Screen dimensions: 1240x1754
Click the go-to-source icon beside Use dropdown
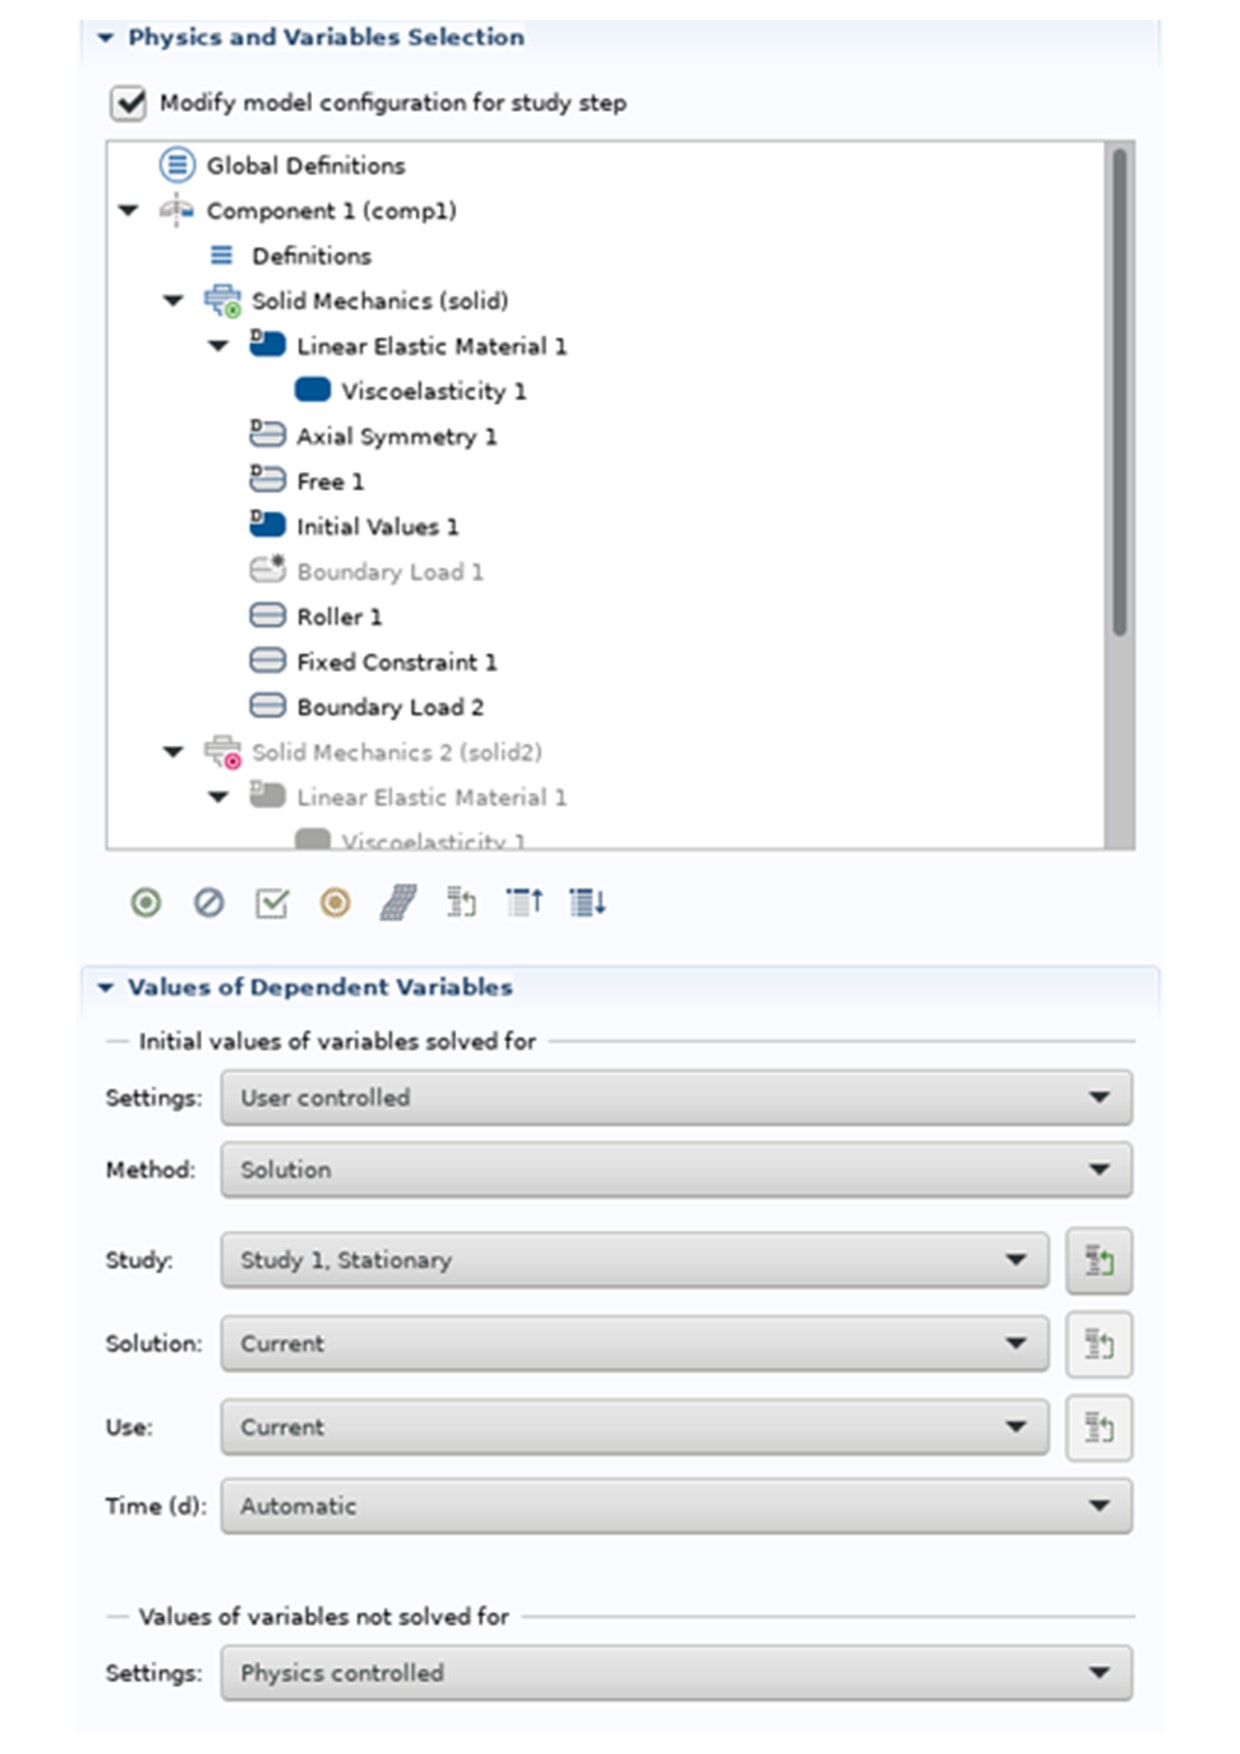1098,1427
